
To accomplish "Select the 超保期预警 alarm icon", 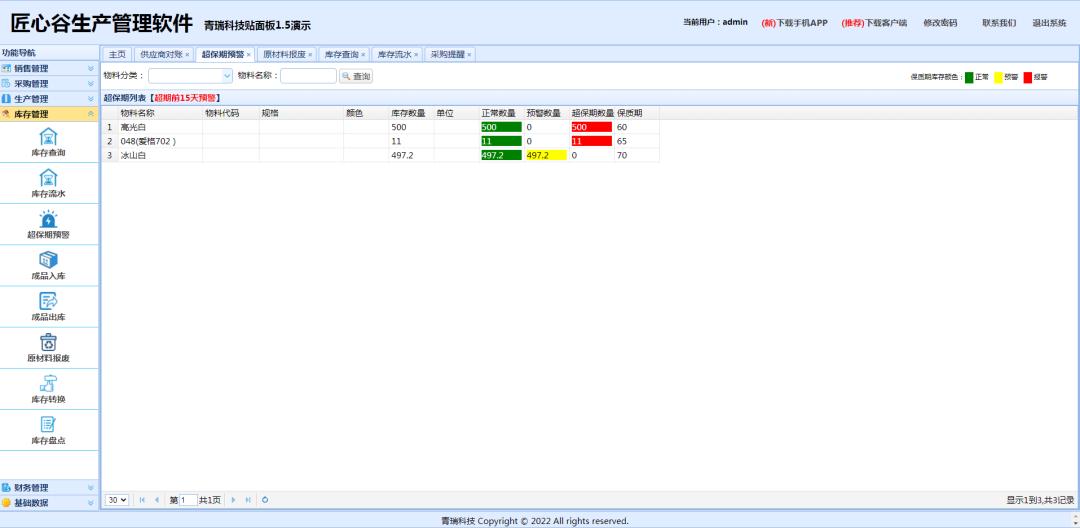I will (48, 219).
